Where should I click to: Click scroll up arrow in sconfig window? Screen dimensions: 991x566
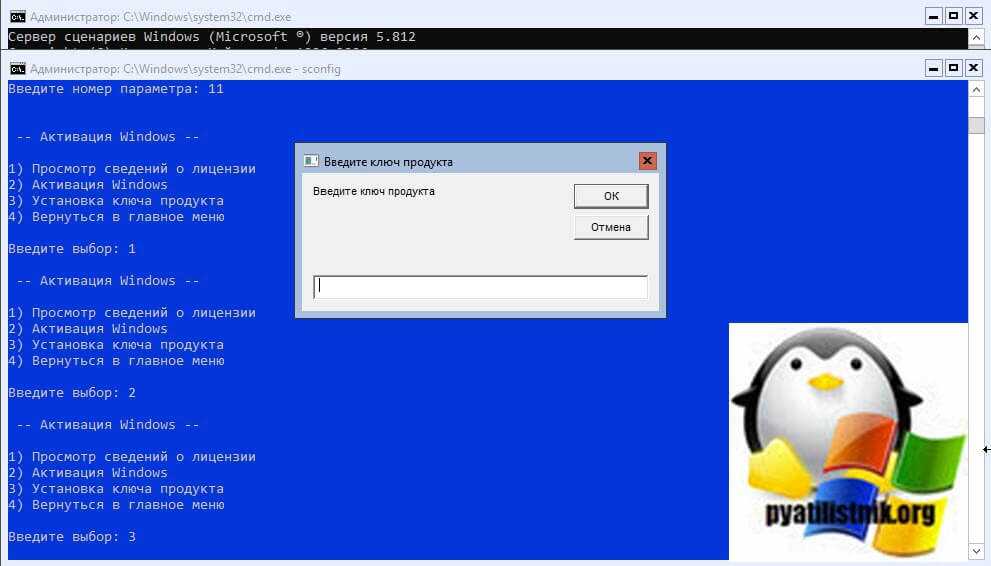[x=976, y=90]
